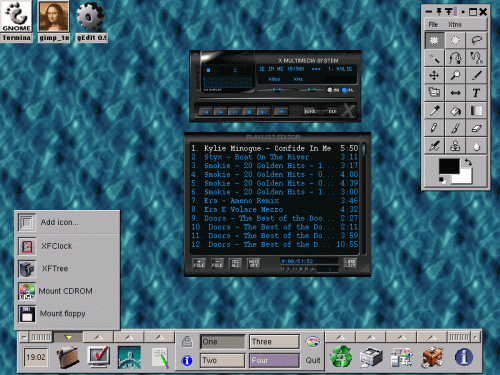The width and height of the screenshot is (500, 375).
Task: Switch to workspace Four
Action: (x=274, y=361)
